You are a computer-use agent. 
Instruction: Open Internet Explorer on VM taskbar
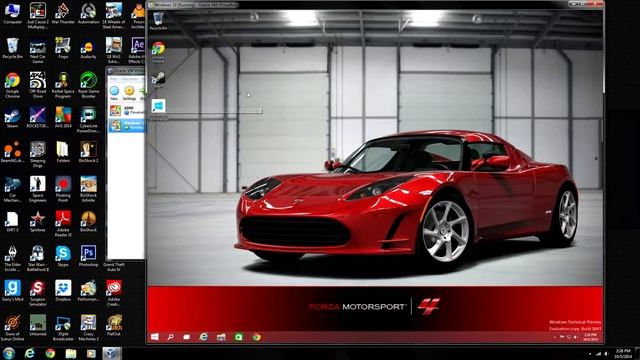203,337
